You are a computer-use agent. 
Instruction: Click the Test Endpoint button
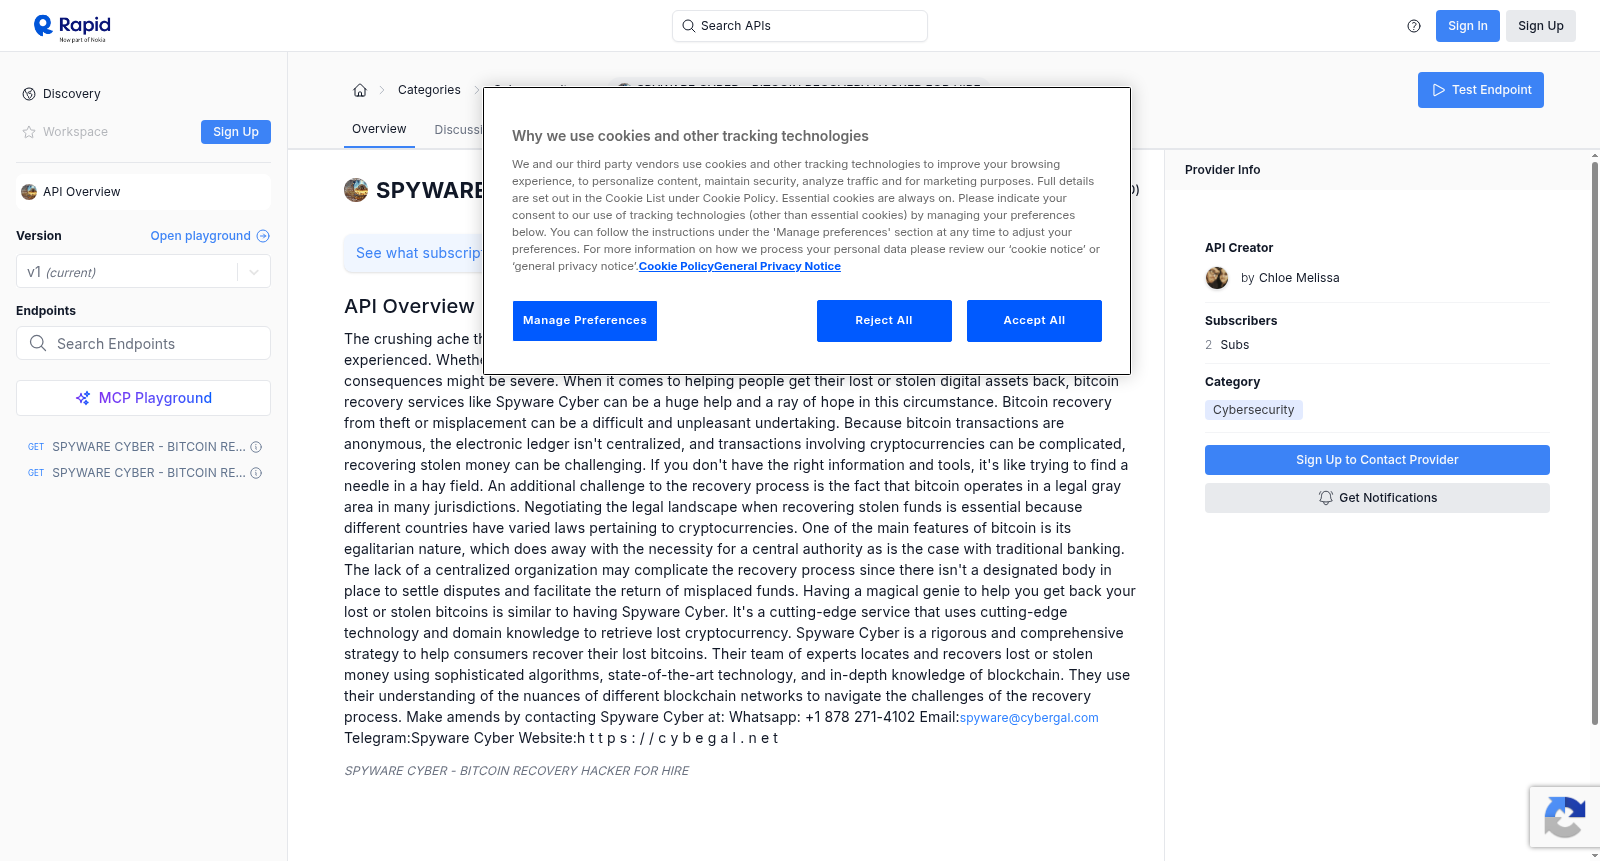click(x=1481, y=90)
